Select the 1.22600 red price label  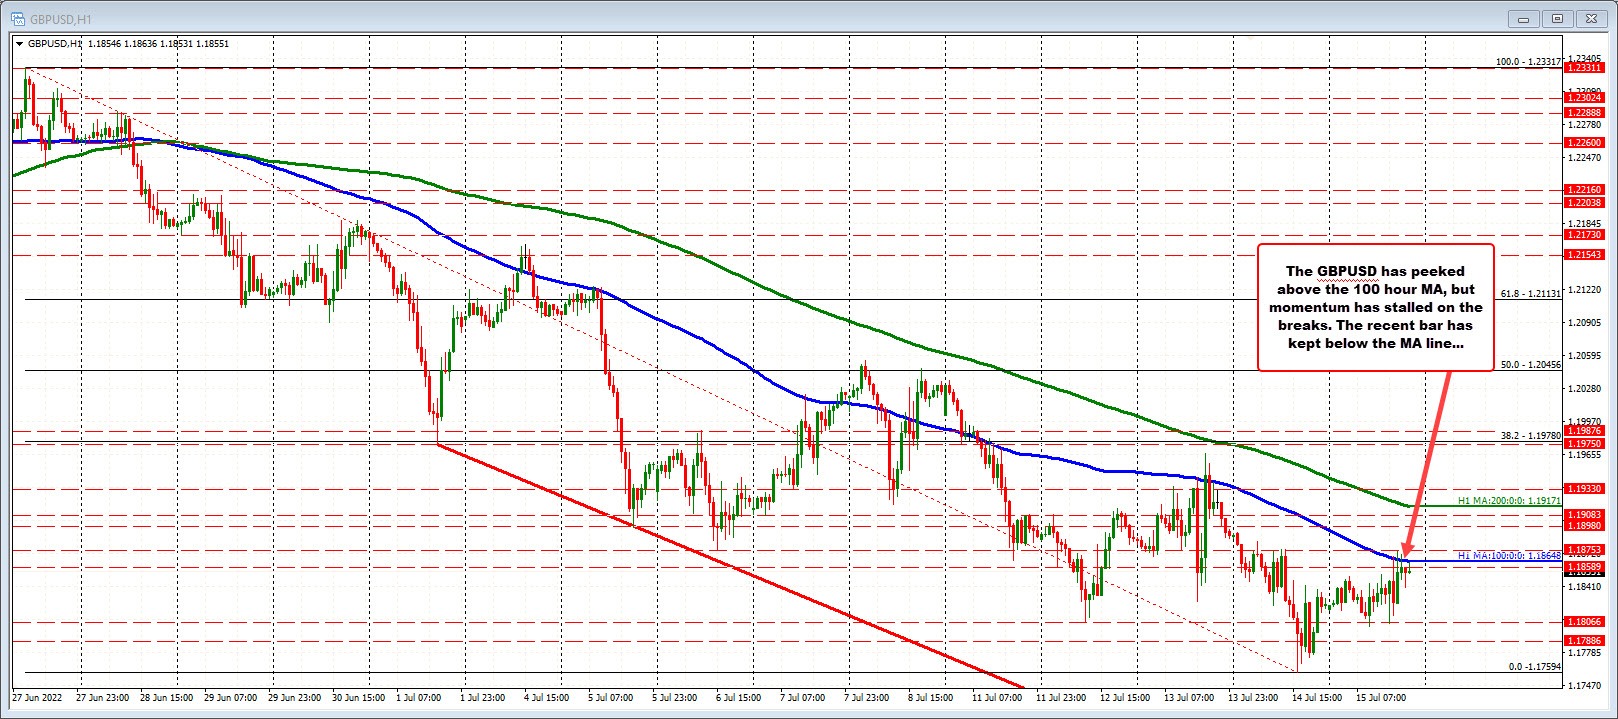tap(1584, 143)
